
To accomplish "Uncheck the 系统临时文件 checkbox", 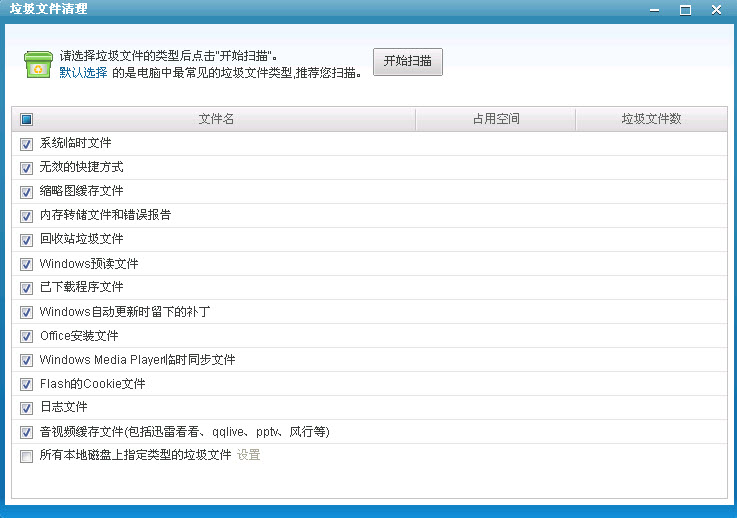I will [27, 144].
